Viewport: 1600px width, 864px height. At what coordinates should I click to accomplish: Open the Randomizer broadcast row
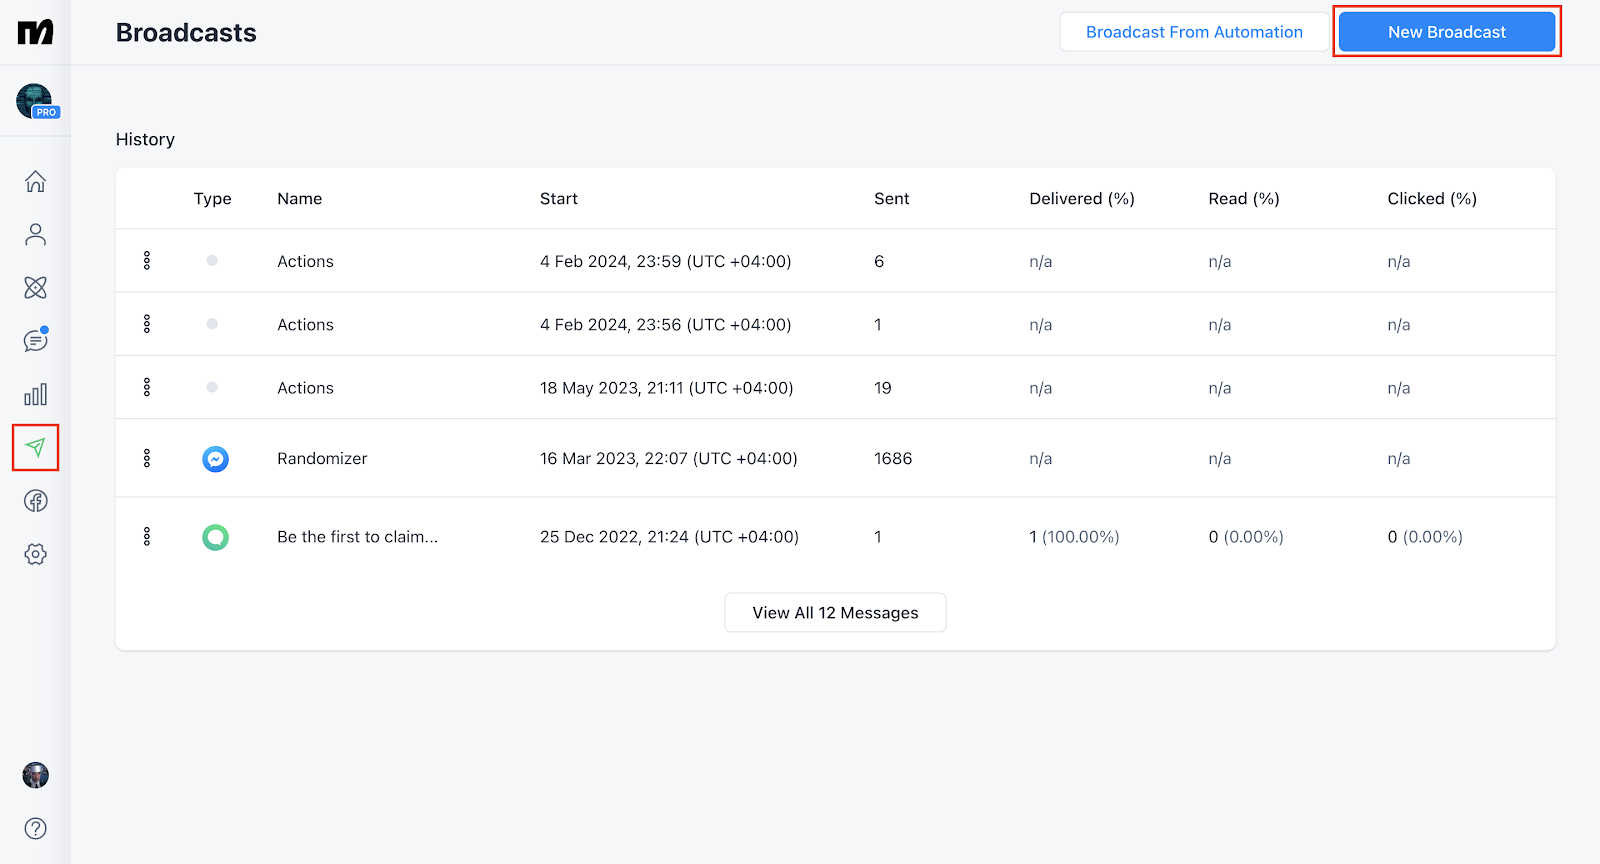(322, 459)
